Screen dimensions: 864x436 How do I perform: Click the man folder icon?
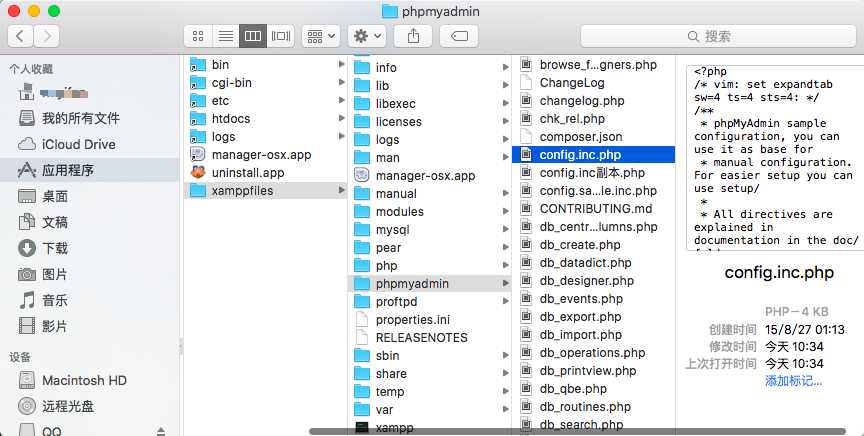click(362, 158)
